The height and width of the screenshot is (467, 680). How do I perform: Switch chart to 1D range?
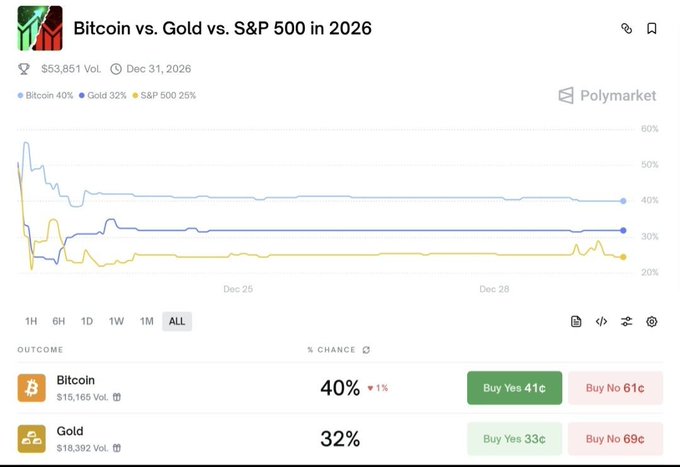pos(87,321)
